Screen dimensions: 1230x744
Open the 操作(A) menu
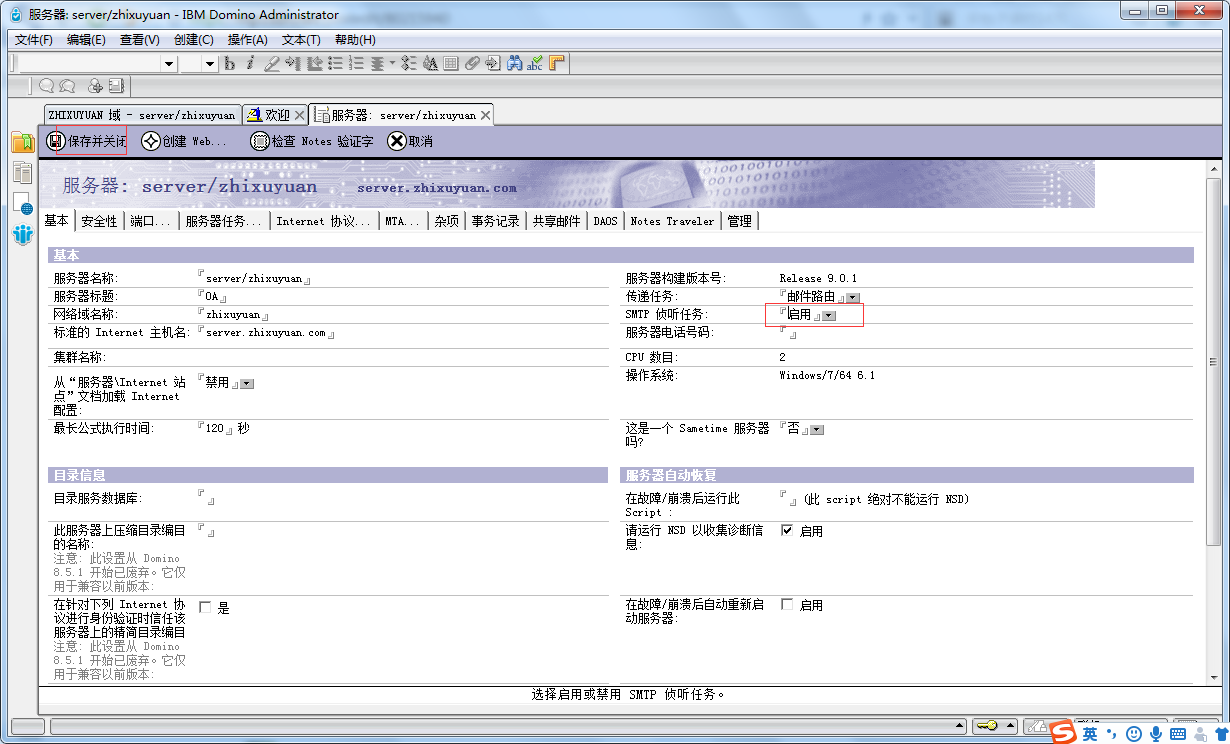tap(248, 40)
